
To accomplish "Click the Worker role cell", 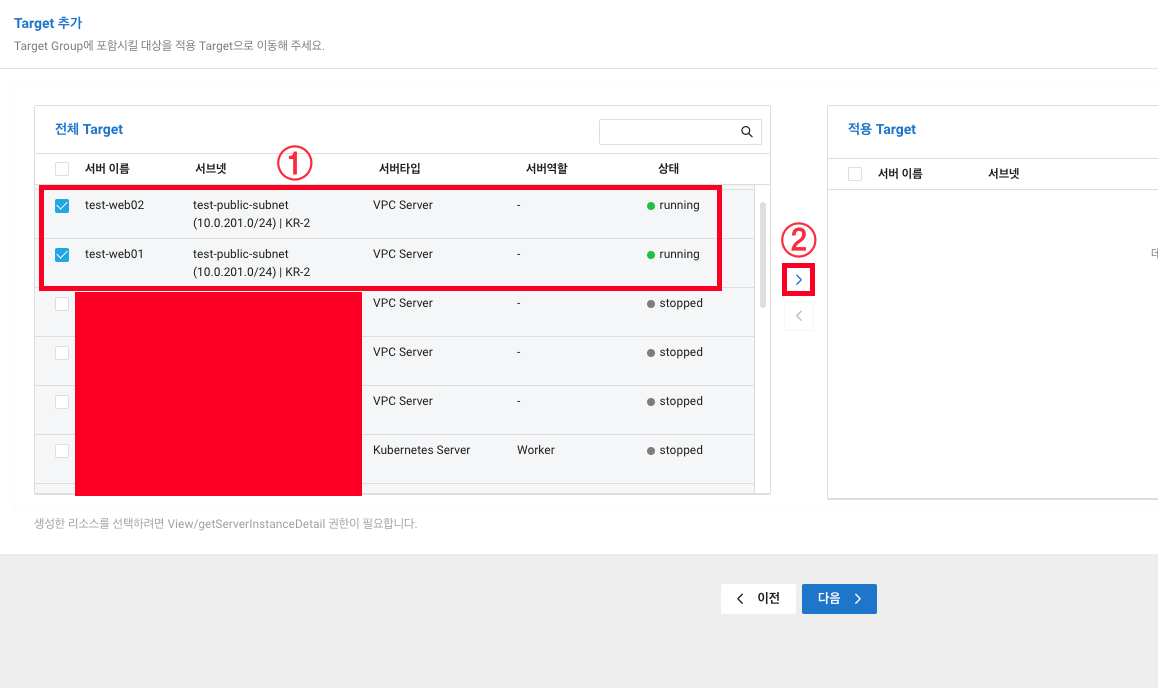I will point(535,450).
